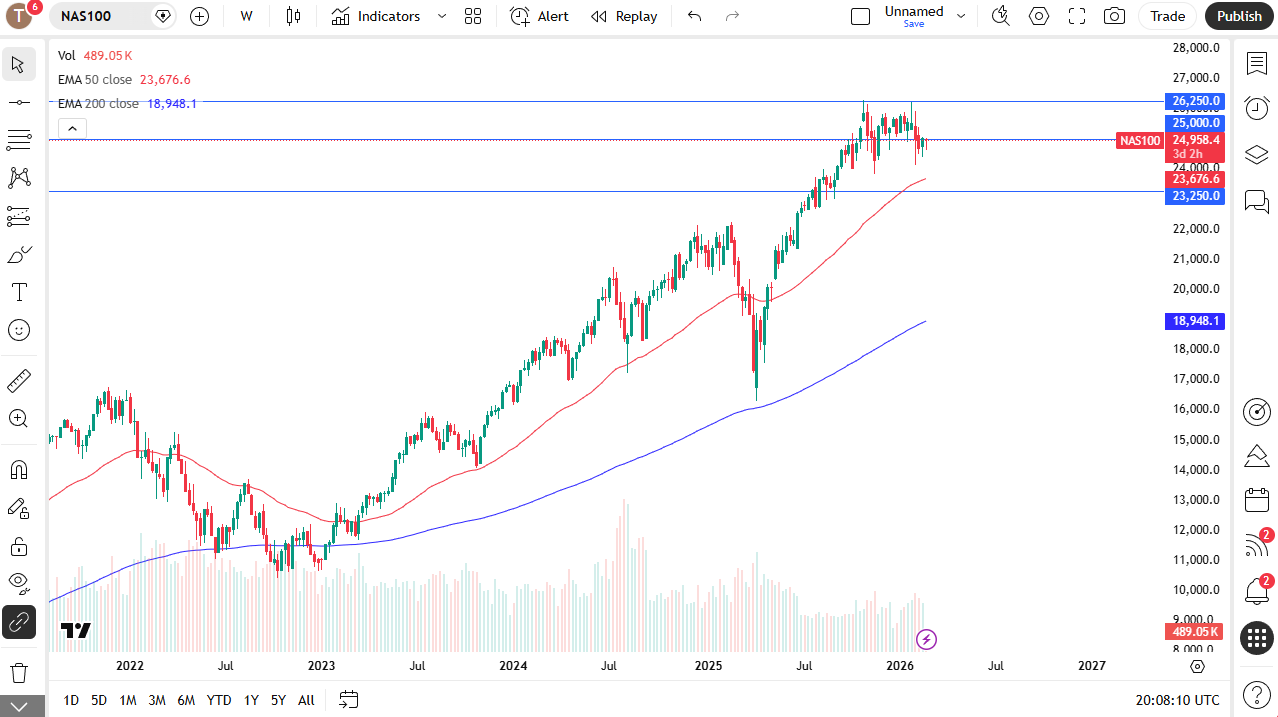The width and height of the screenshot is (1278, 717).
Task: Click the Publish button
Action: tap(1238, 16)
